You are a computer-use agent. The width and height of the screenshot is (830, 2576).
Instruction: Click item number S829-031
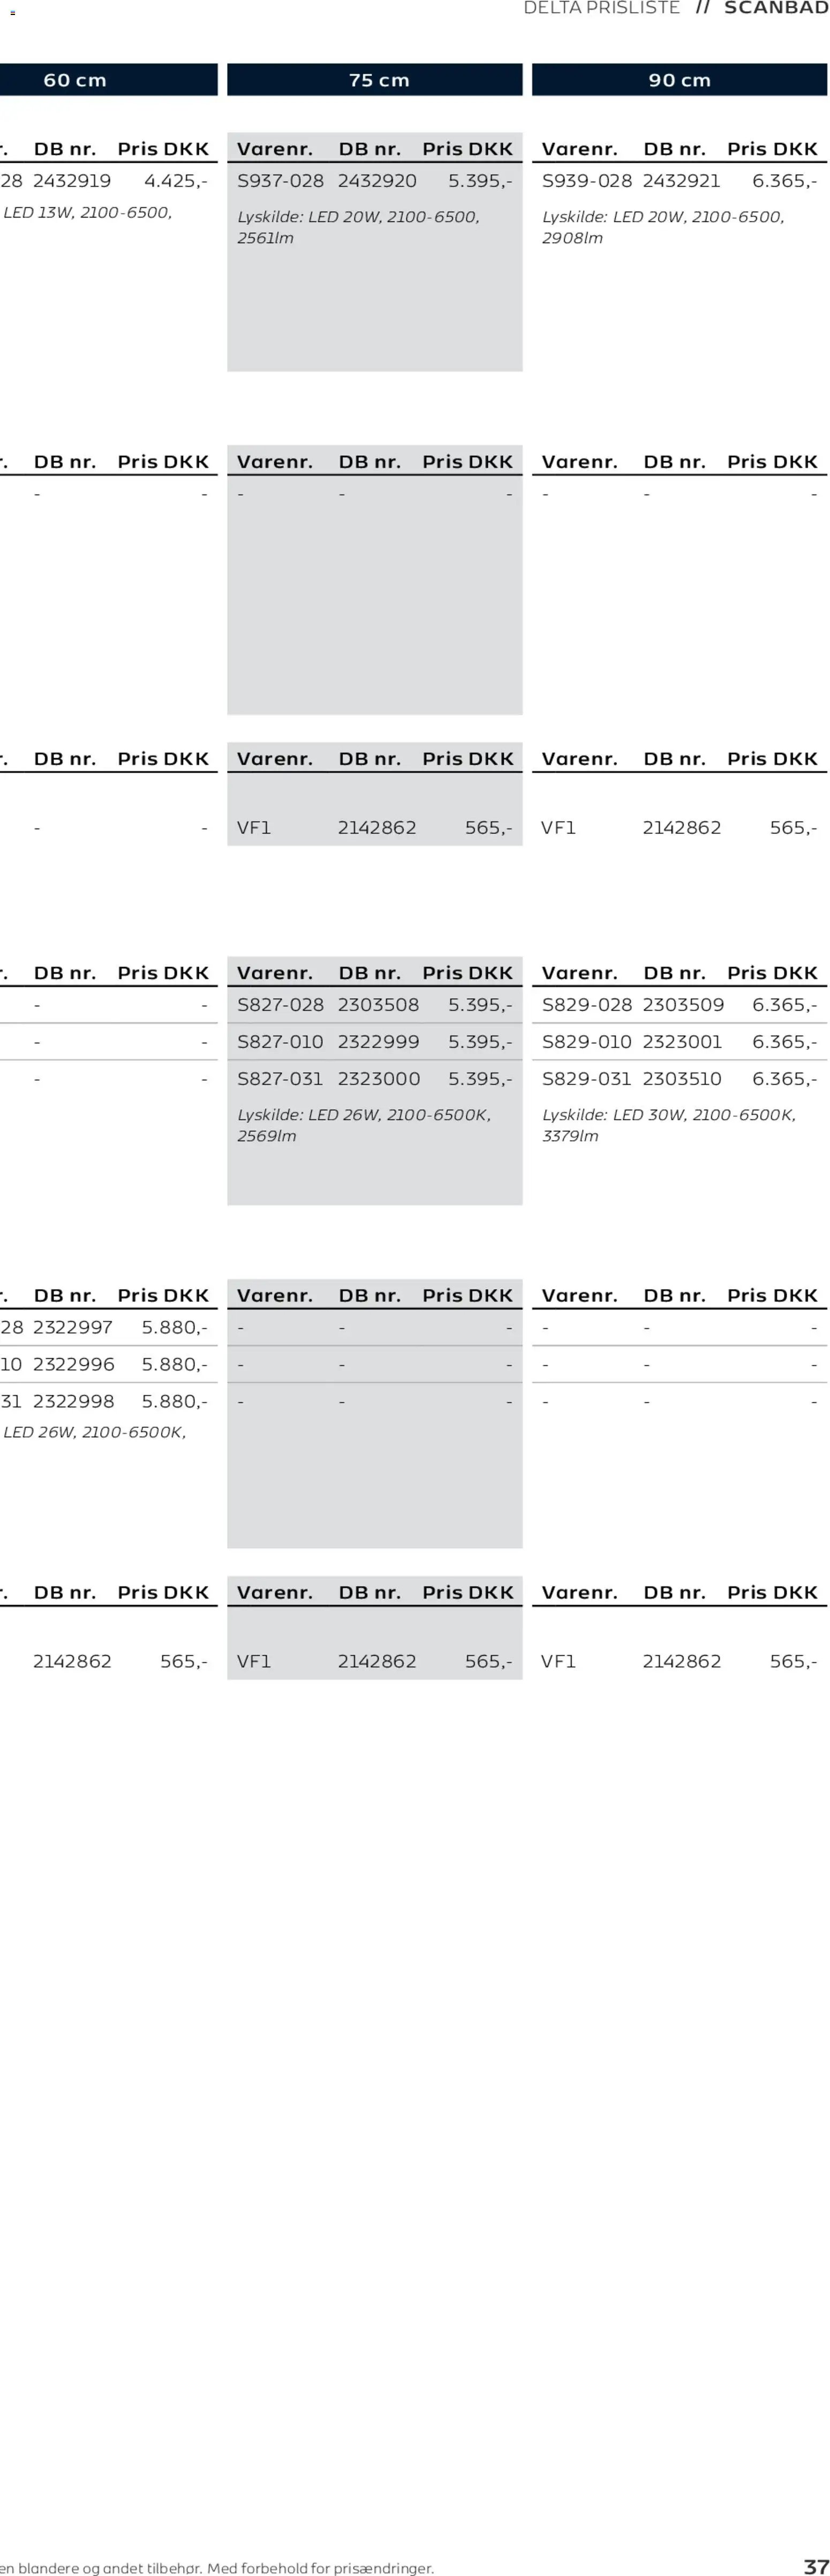586,1079
